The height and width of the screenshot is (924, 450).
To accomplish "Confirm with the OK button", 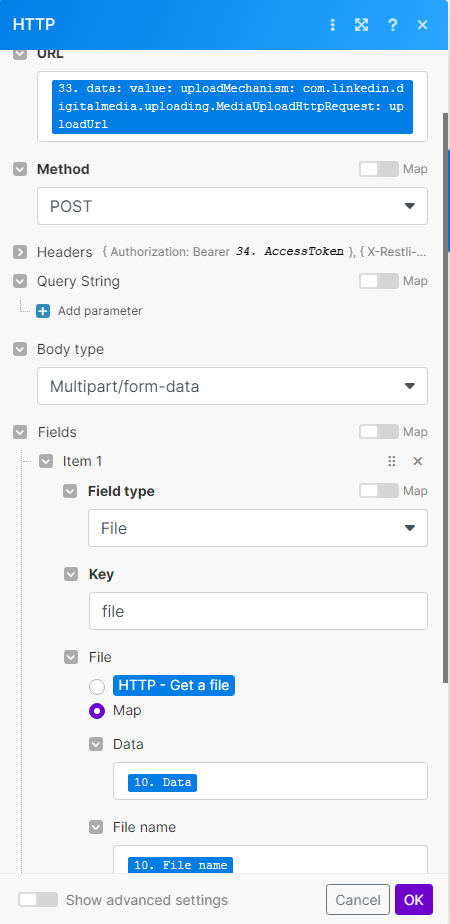I will pyautogui.click(x=414, y=900).
